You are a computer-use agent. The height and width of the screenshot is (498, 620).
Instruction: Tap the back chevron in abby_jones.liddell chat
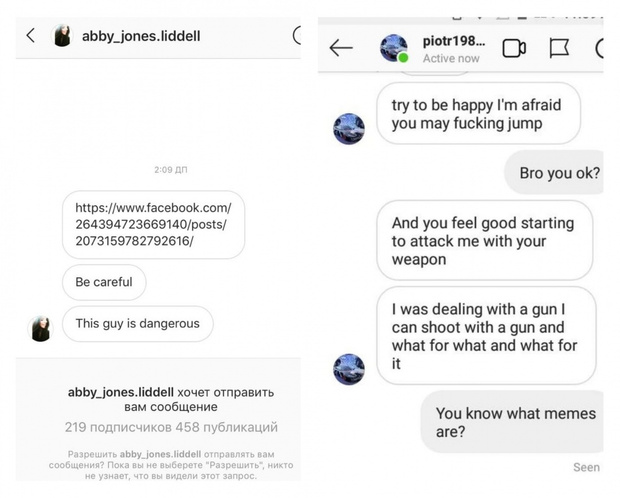[31, 36]
